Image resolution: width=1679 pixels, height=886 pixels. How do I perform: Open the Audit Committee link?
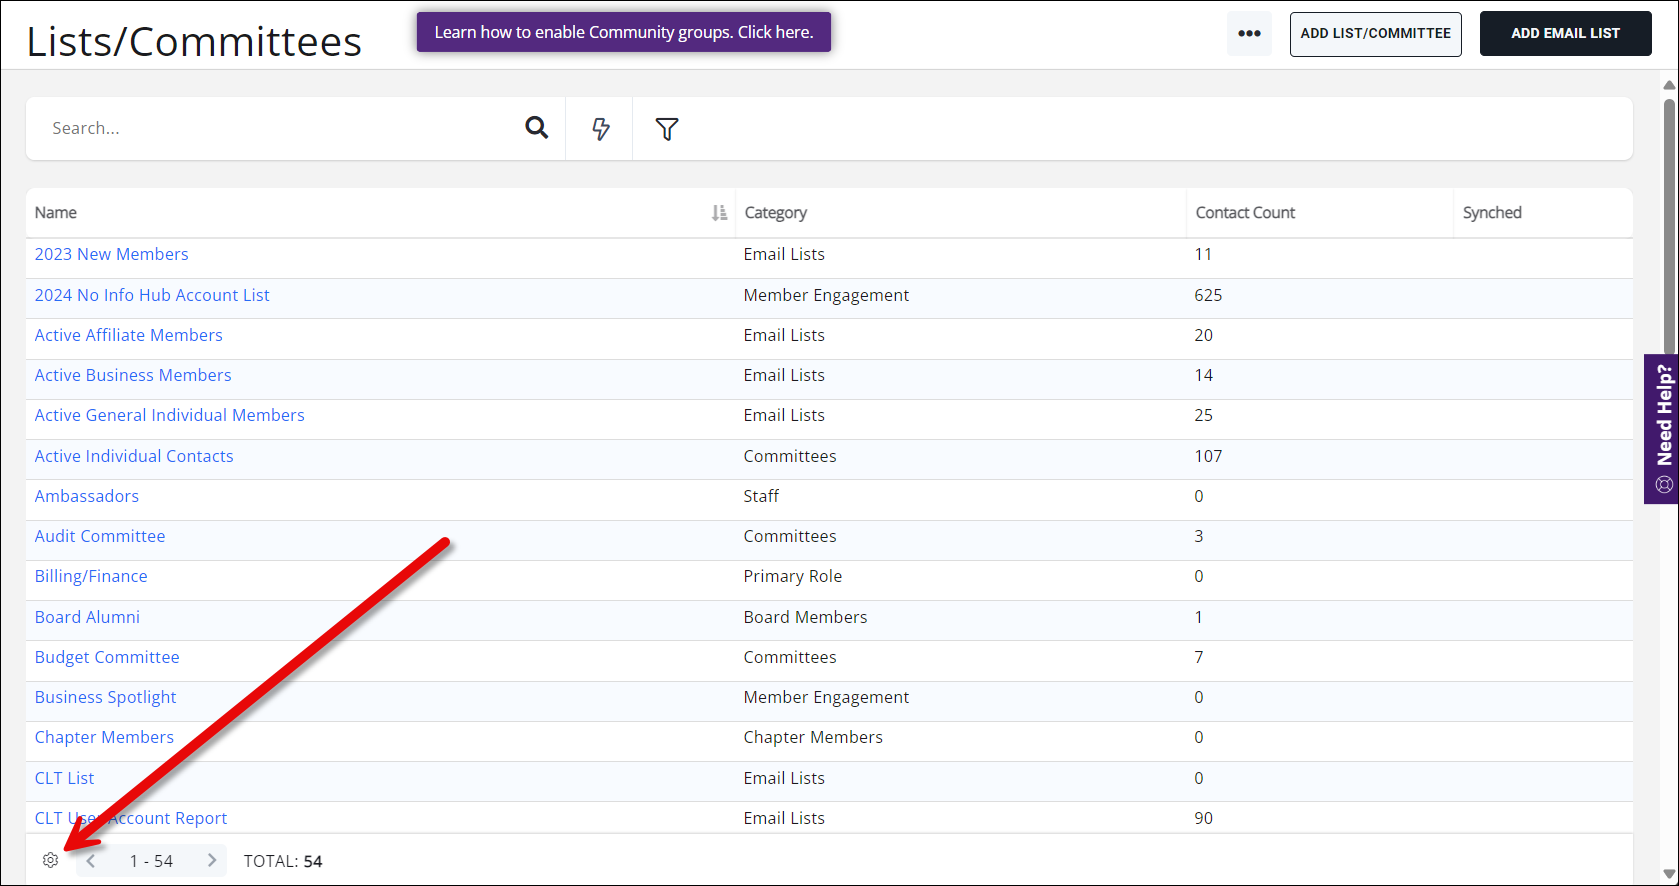[x=100, y=537]
